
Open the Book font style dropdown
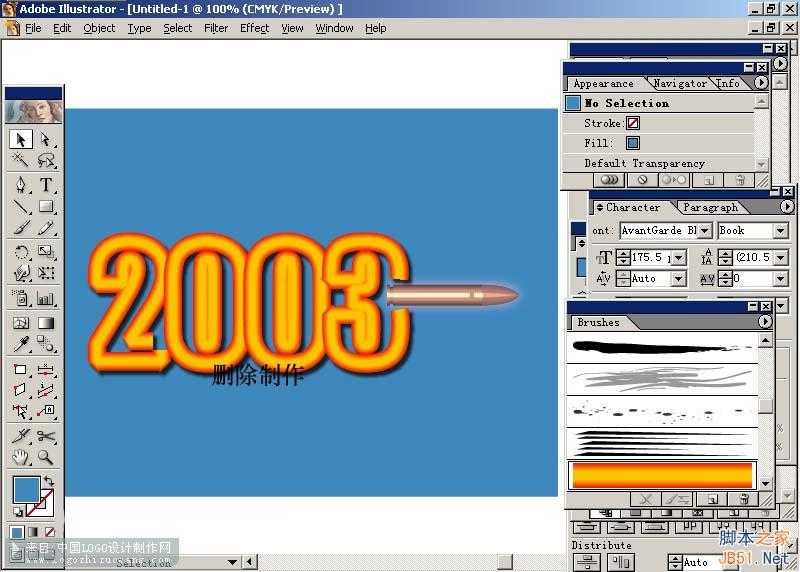click(x=780, y=231)
